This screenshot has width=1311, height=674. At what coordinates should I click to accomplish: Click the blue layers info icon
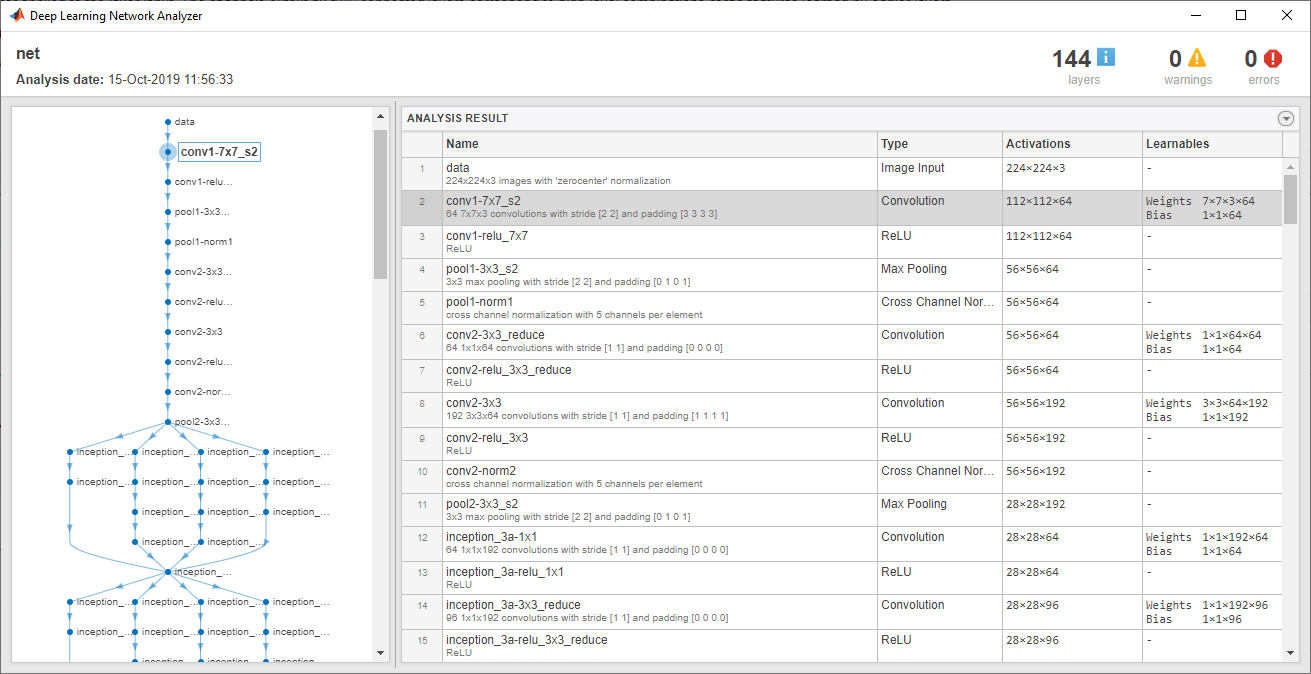1106,58
